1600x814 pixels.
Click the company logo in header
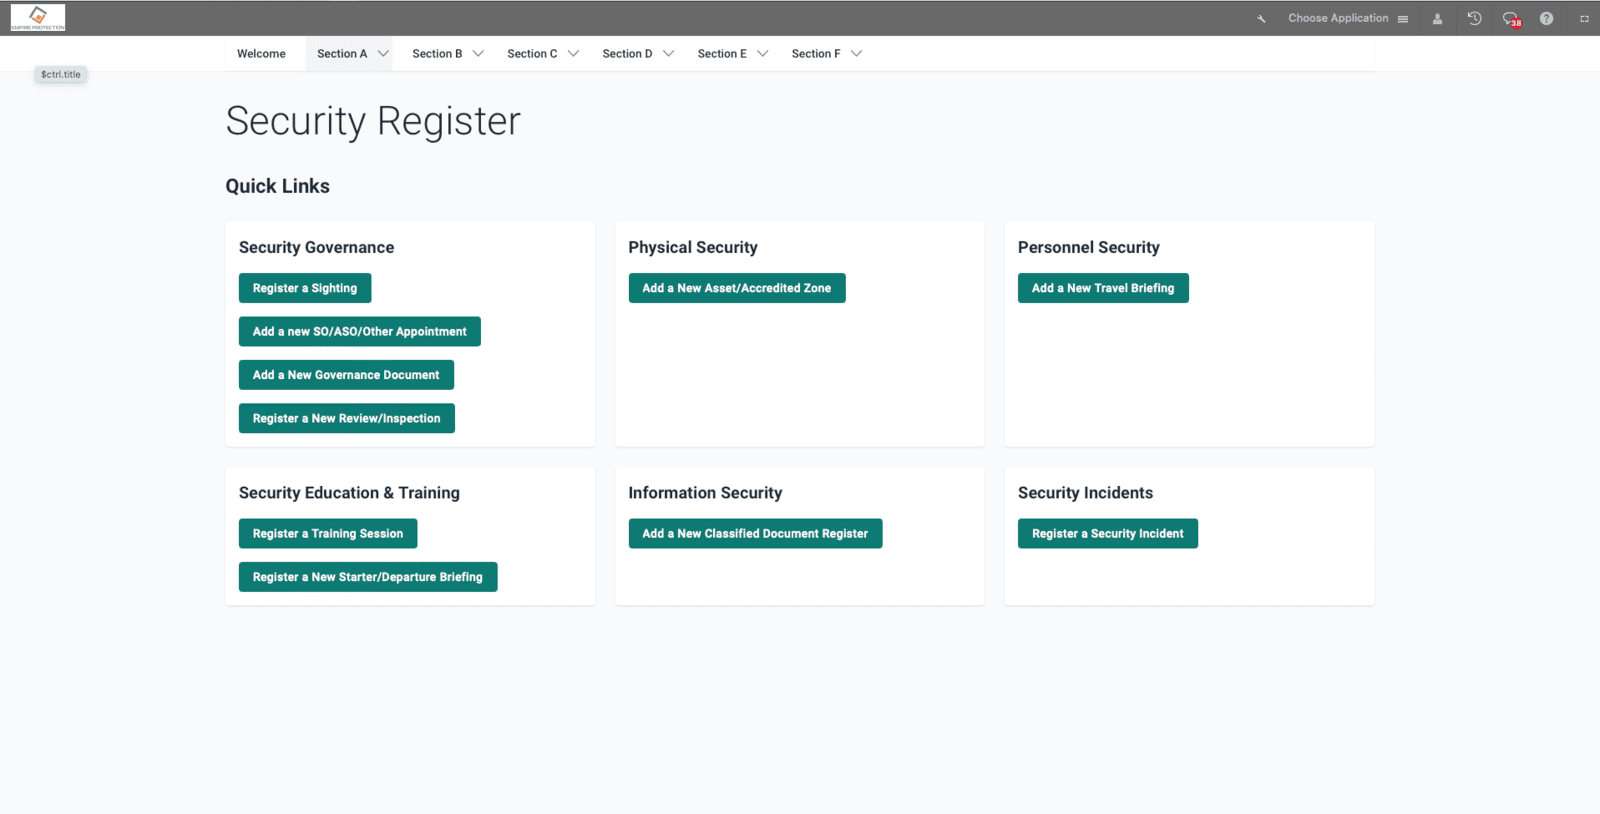[x=38, y=17]
